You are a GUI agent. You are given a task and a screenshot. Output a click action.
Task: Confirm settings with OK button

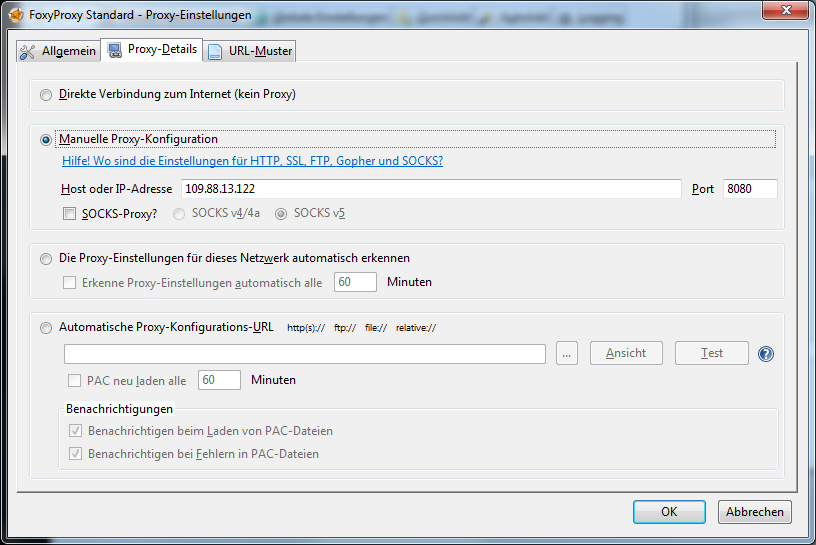(x=669, y=512)
